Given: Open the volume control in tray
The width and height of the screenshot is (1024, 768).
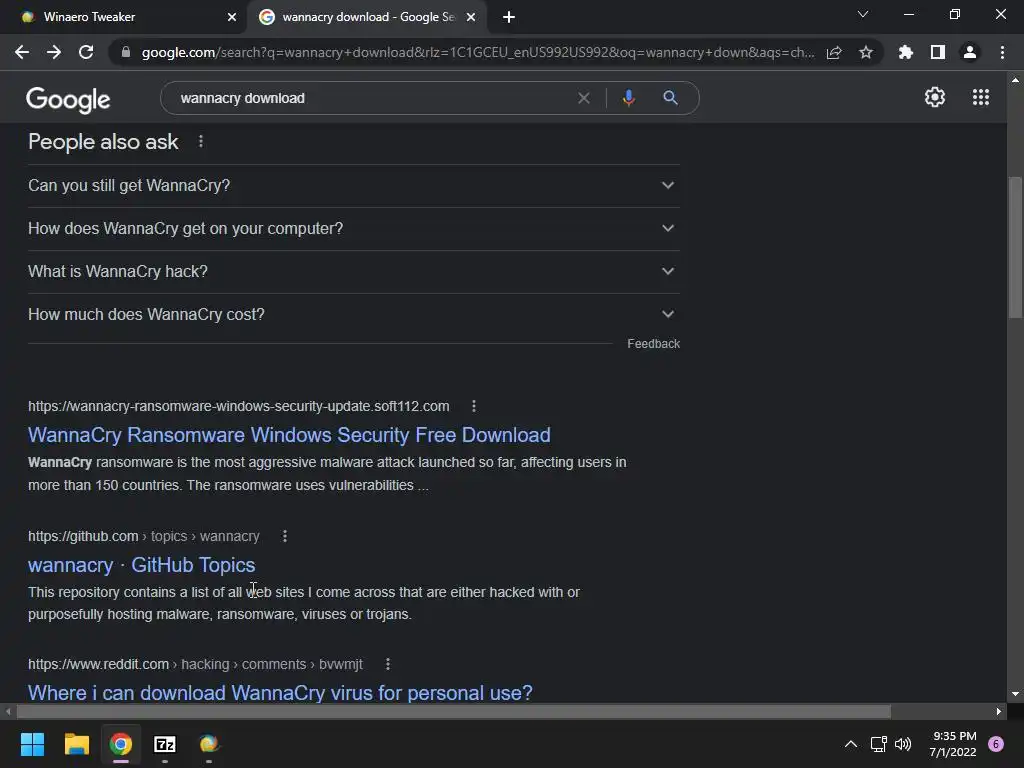Looking at the screenshot, I should pos(903,744).
